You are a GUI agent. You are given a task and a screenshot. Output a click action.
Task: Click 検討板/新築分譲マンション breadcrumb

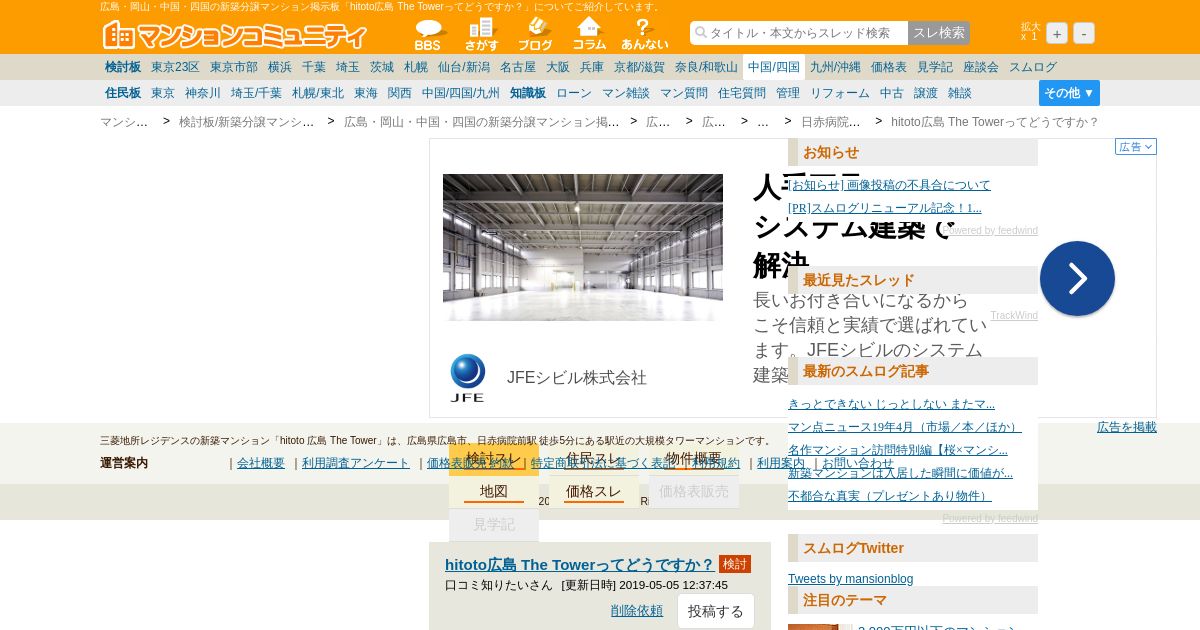click(246, 122)
